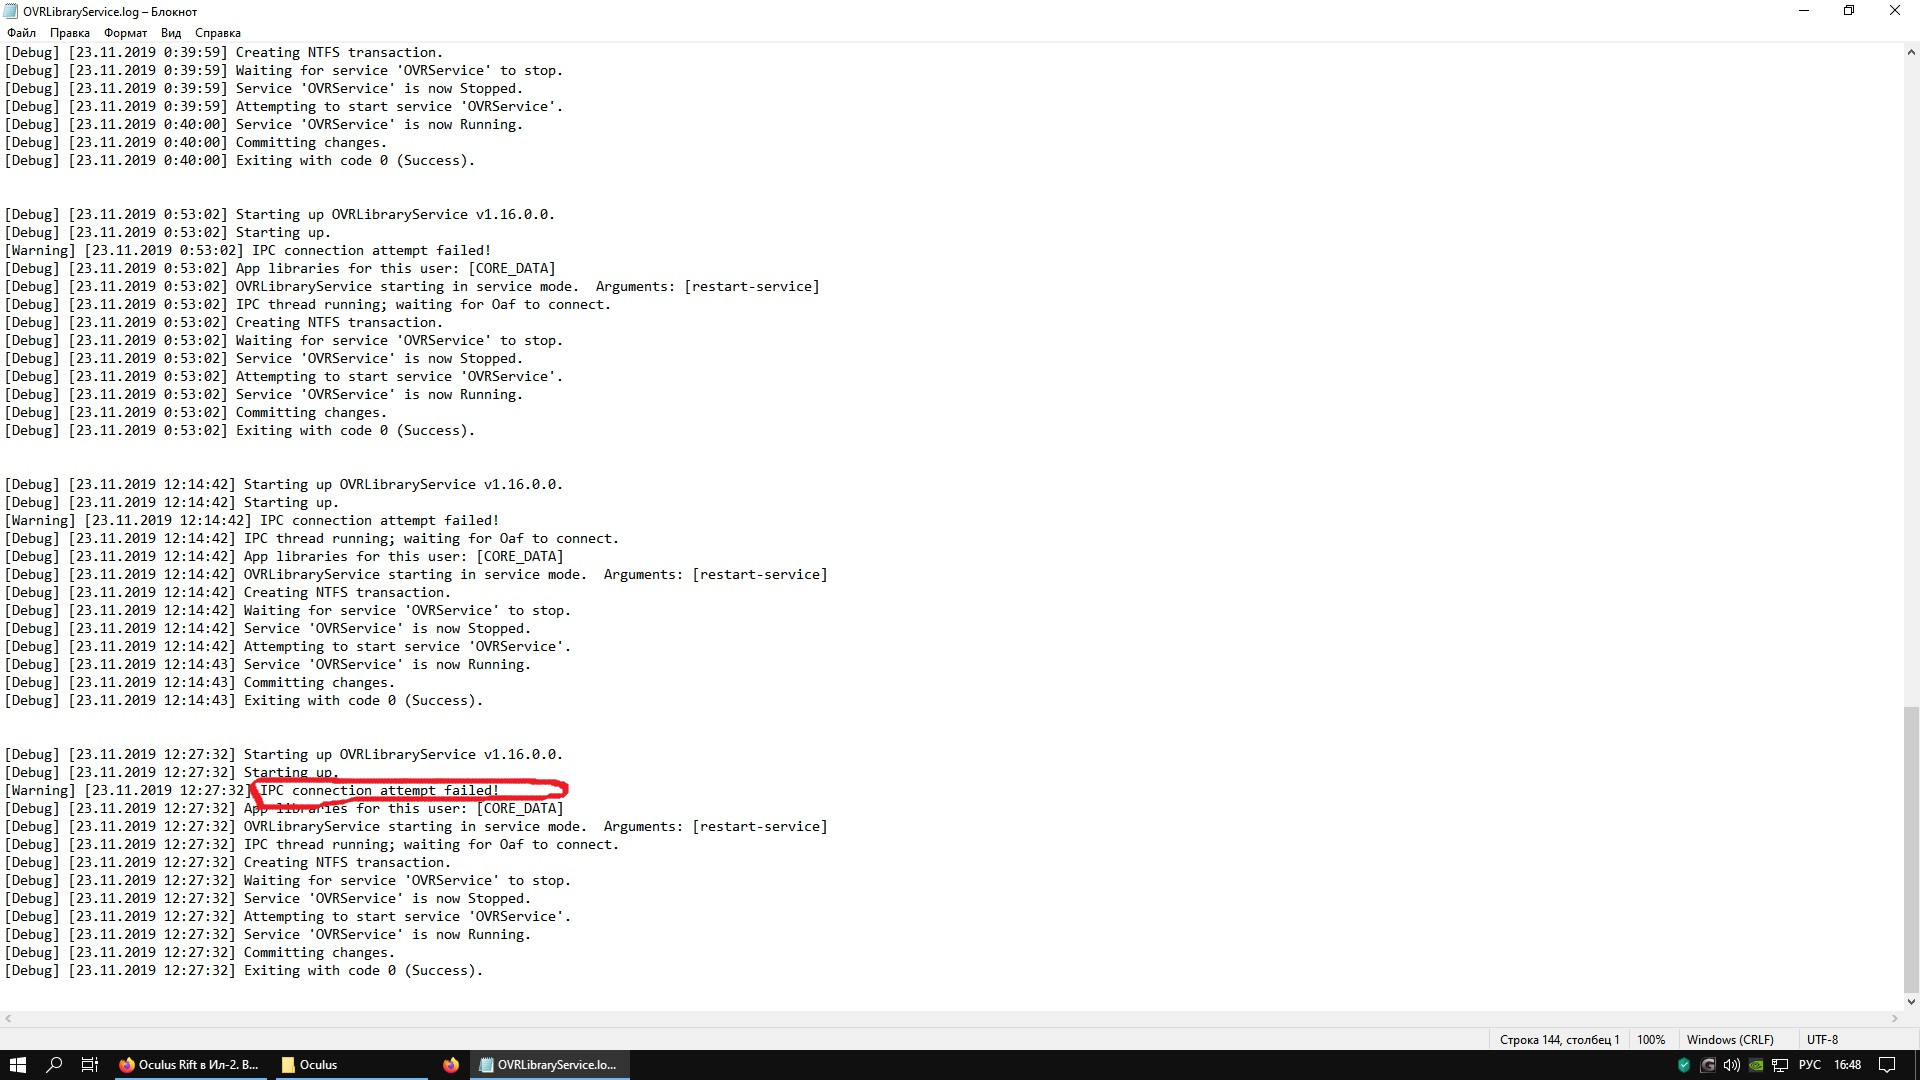Click the РУС language indicator
The height and width of the screenshot is (1080, 1920).
(1809, 1065)
